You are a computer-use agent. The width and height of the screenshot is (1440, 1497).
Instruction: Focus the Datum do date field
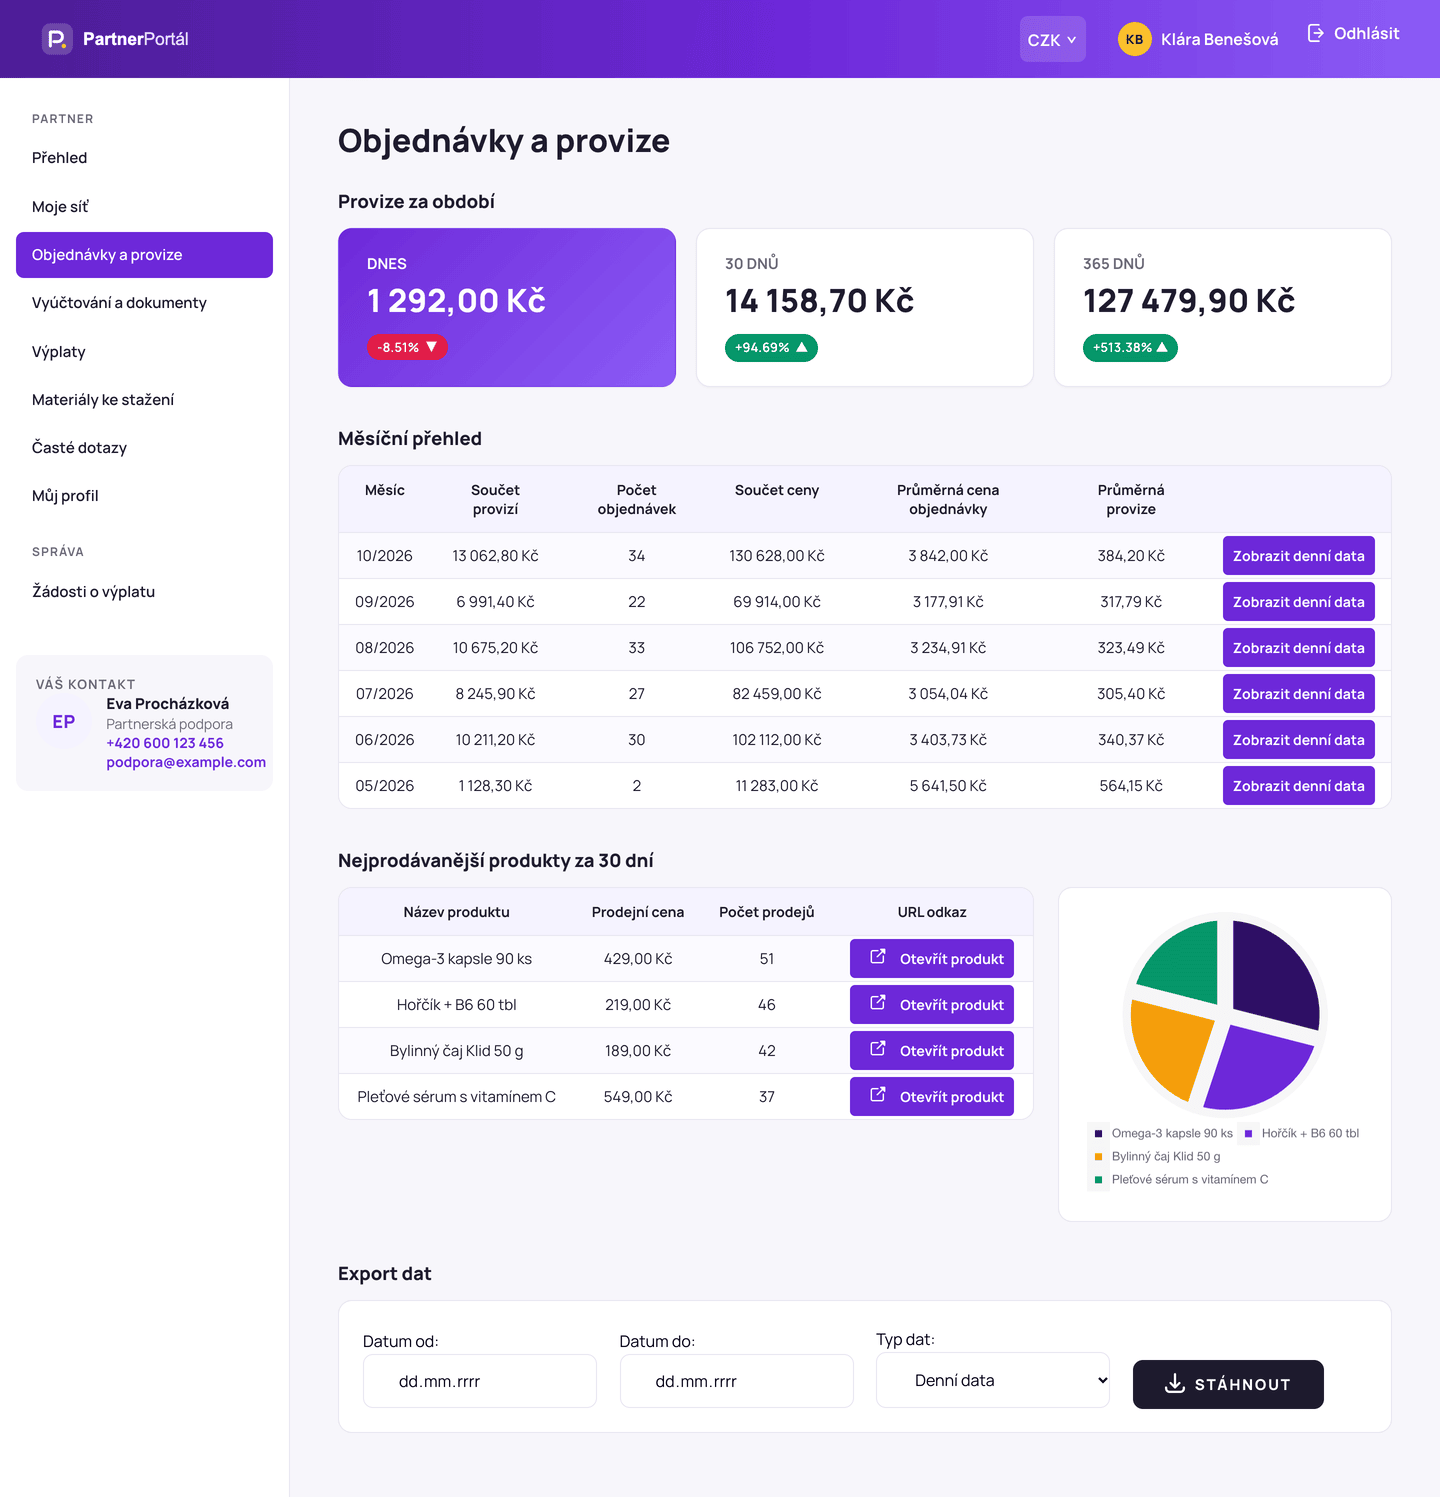pos(737,1381)
